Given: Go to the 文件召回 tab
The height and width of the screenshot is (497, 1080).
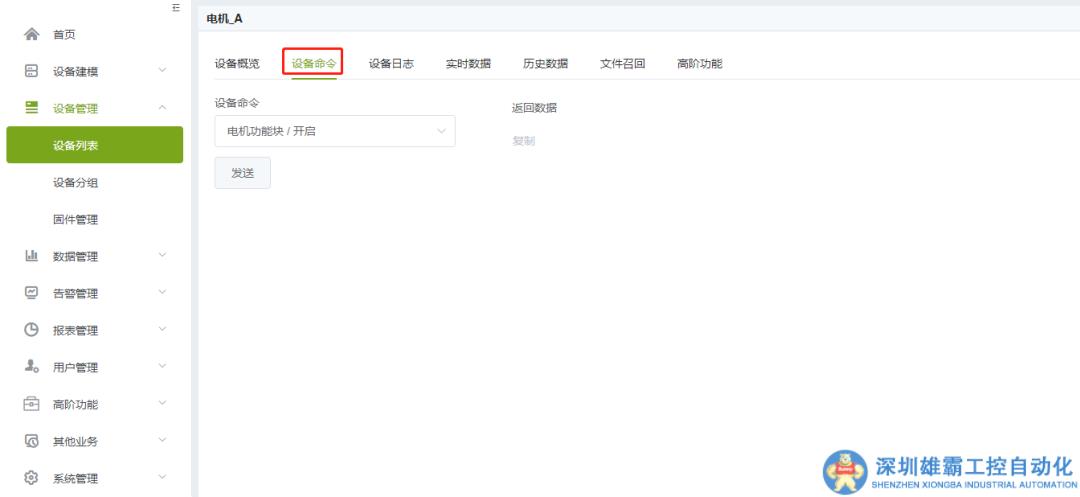Looking at the screenshot, I should pyautogui.click(x=622, y=64).
